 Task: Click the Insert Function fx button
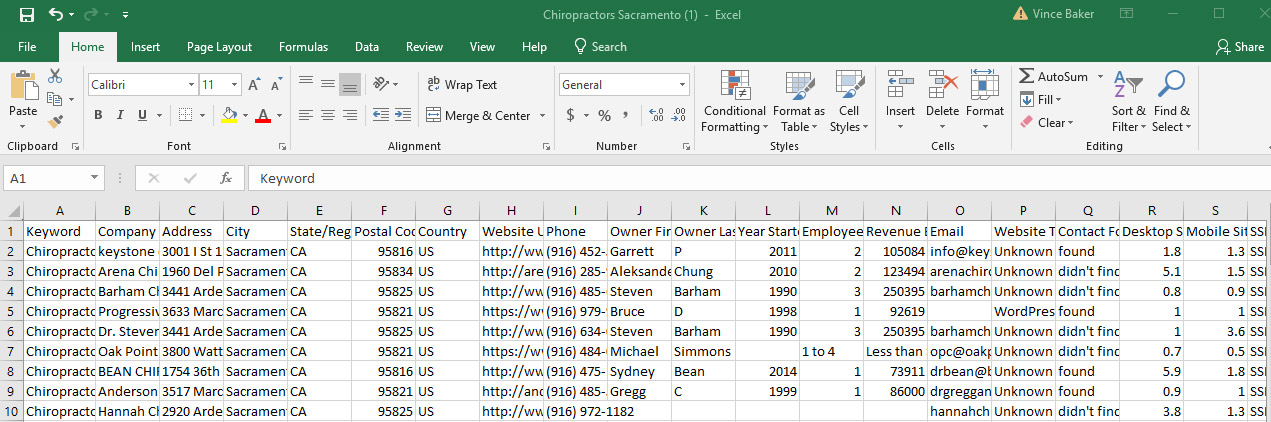point(226,178)
